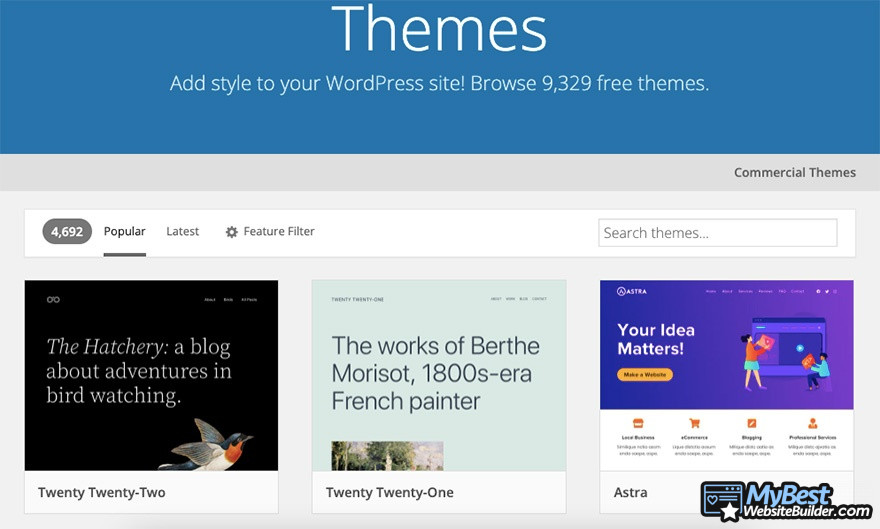Click the Local Business storefront icon

tap(638, 423)
